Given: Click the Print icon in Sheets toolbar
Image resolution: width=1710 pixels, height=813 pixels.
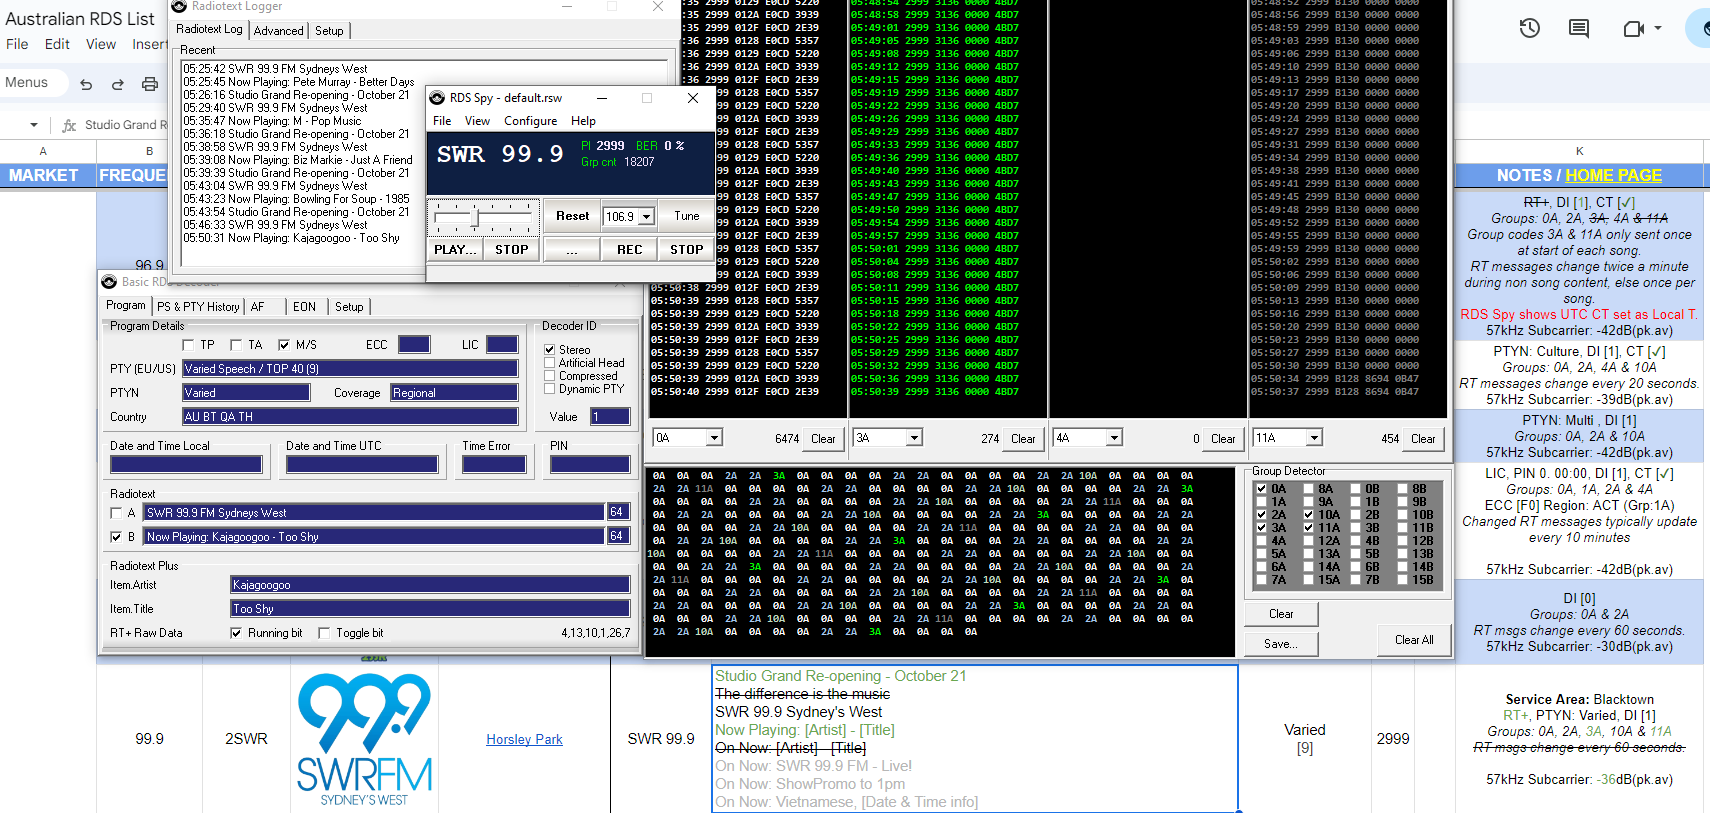Looking at the screenshot, I should (x=150, y=84).
